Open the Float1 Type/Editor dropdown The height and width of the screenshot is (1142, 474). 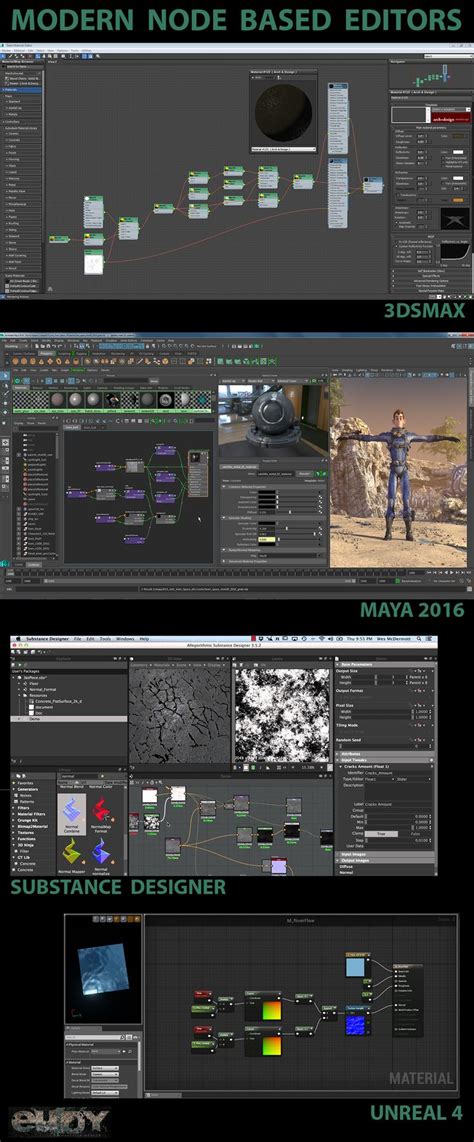click(x=379, y=779)
